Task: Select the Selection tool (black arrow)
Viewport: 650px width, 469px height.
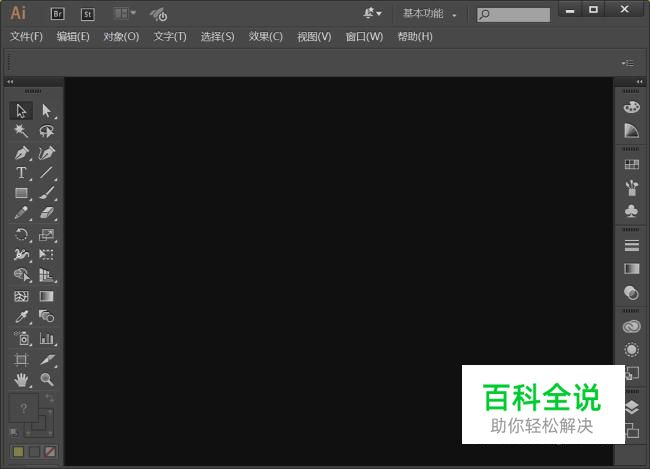Action: (x=21, y=111)
